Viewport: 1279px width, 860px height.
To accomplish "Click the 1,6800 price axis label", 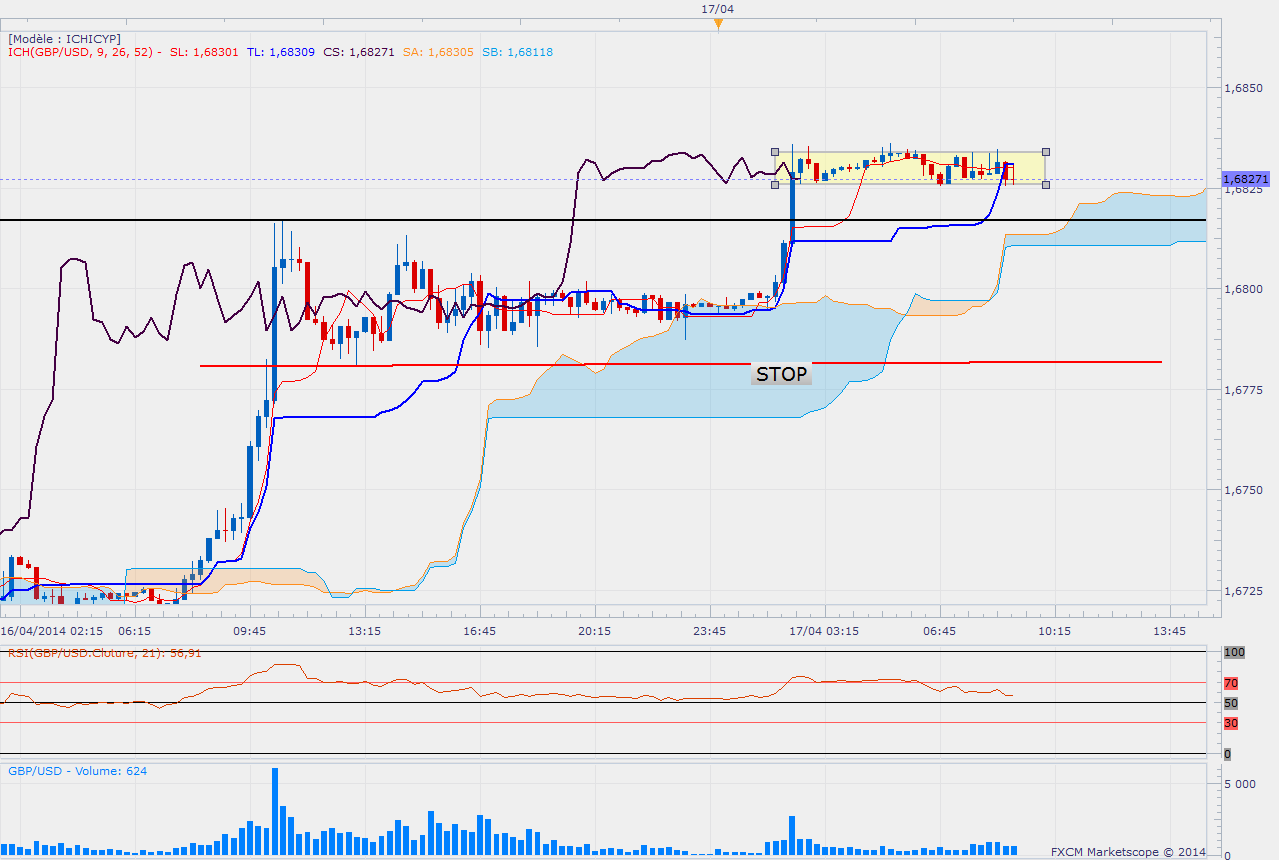I will tap(1244, 289).
